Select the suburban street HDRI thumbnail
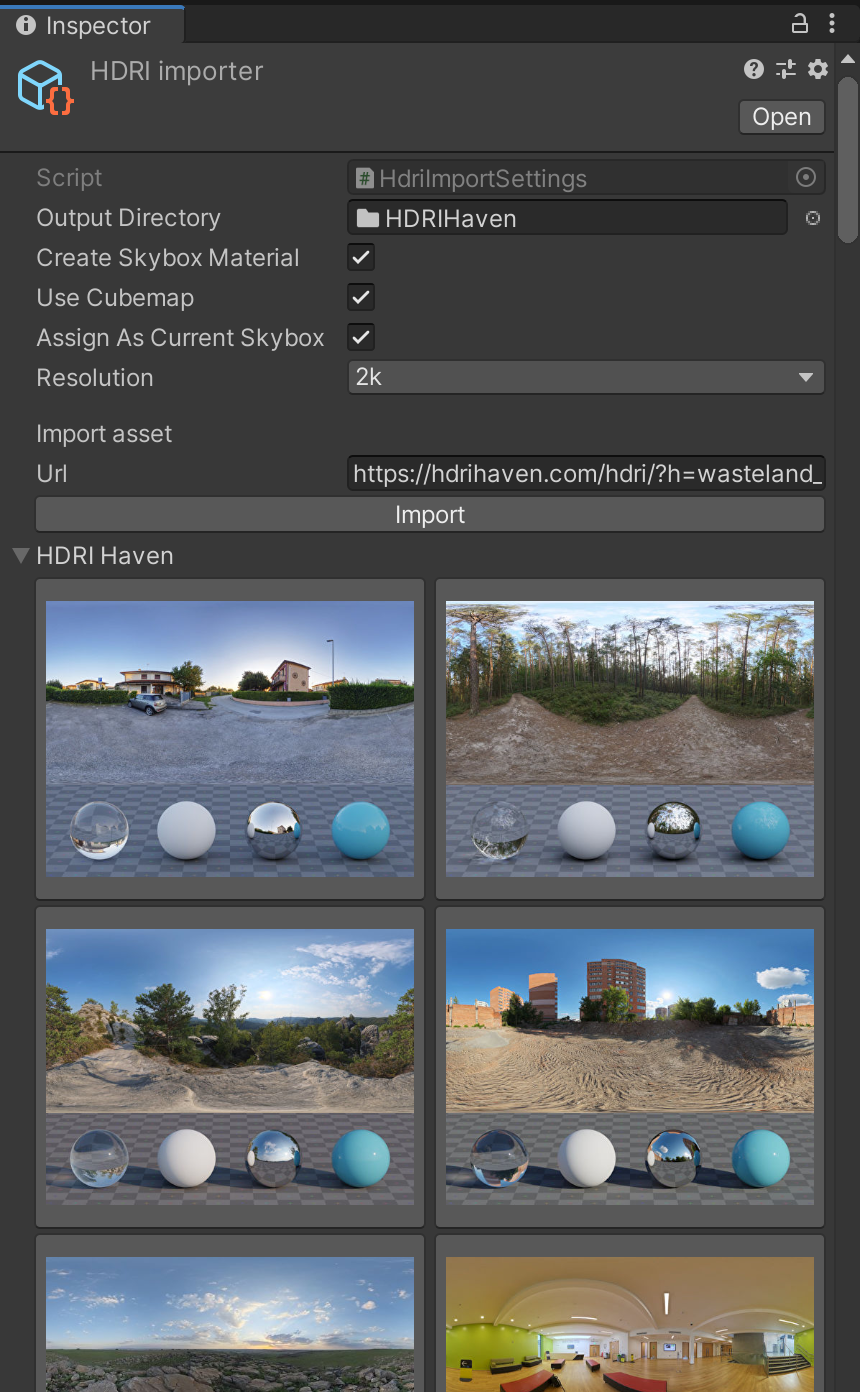The image size is (860, 1392). click(x=230, y=739)
